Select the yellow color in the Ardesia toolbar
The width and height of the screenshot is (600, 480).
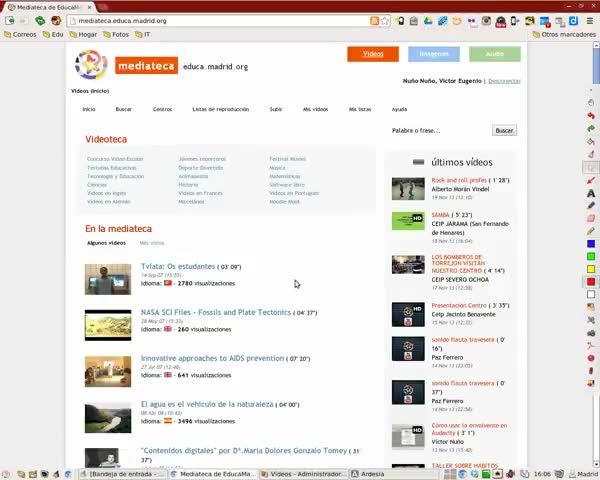point(591,269)
